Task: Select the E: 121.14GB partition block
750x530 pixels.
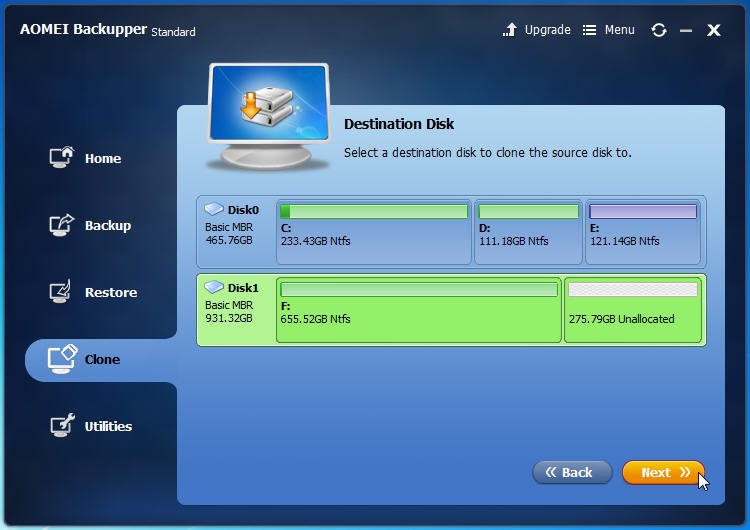Action: coord(643,232)
